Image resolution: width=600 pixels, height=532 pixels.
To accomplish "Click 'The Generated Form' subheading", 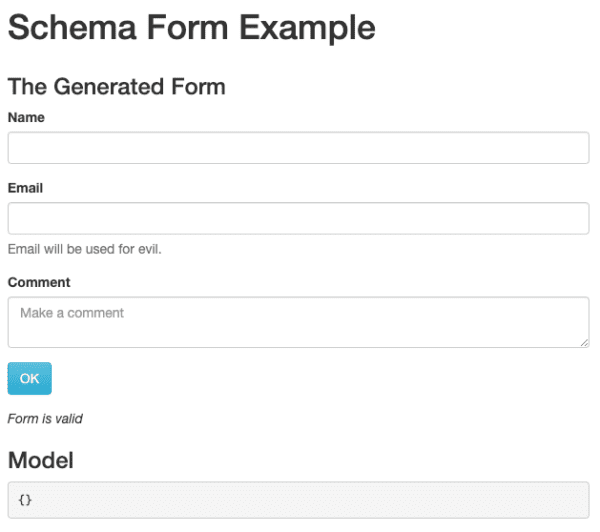I will pyautogui.click(x=116, y=86).
